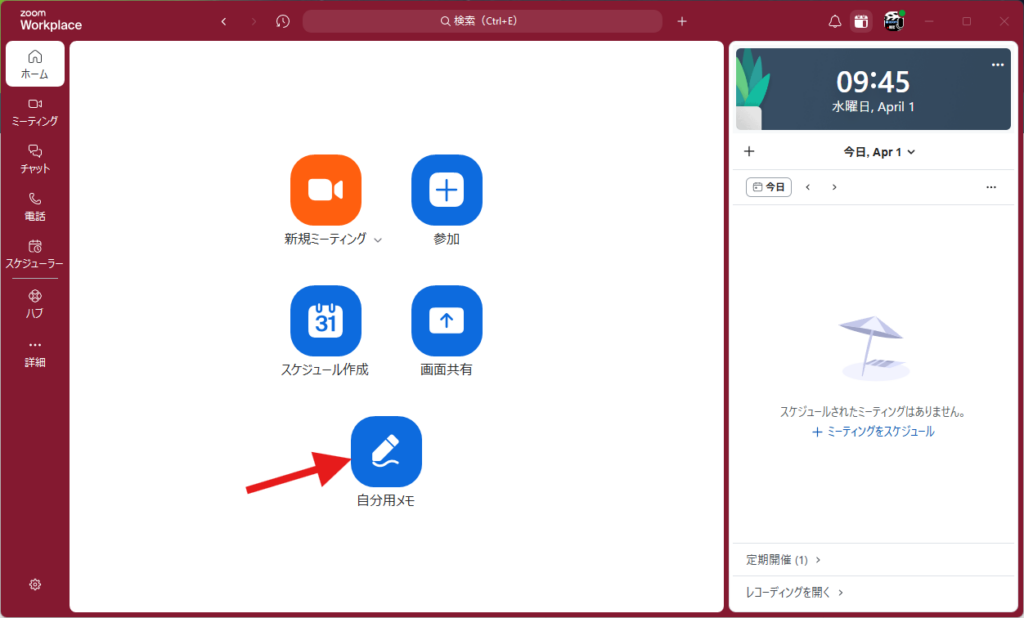Click the profile avatar in title bar
1024x618 pixels.
click(893, 21)
